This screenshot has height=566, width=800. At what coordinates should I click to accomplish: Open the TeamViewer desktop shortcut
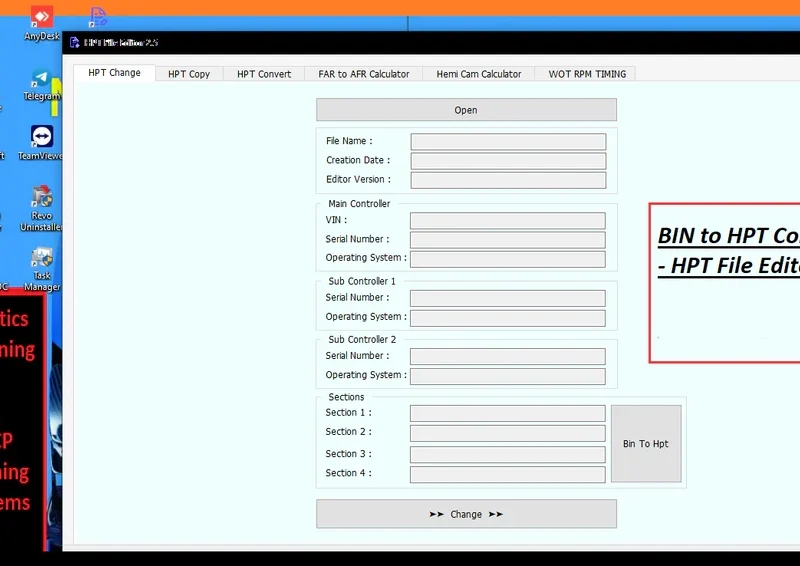(42, 138)
